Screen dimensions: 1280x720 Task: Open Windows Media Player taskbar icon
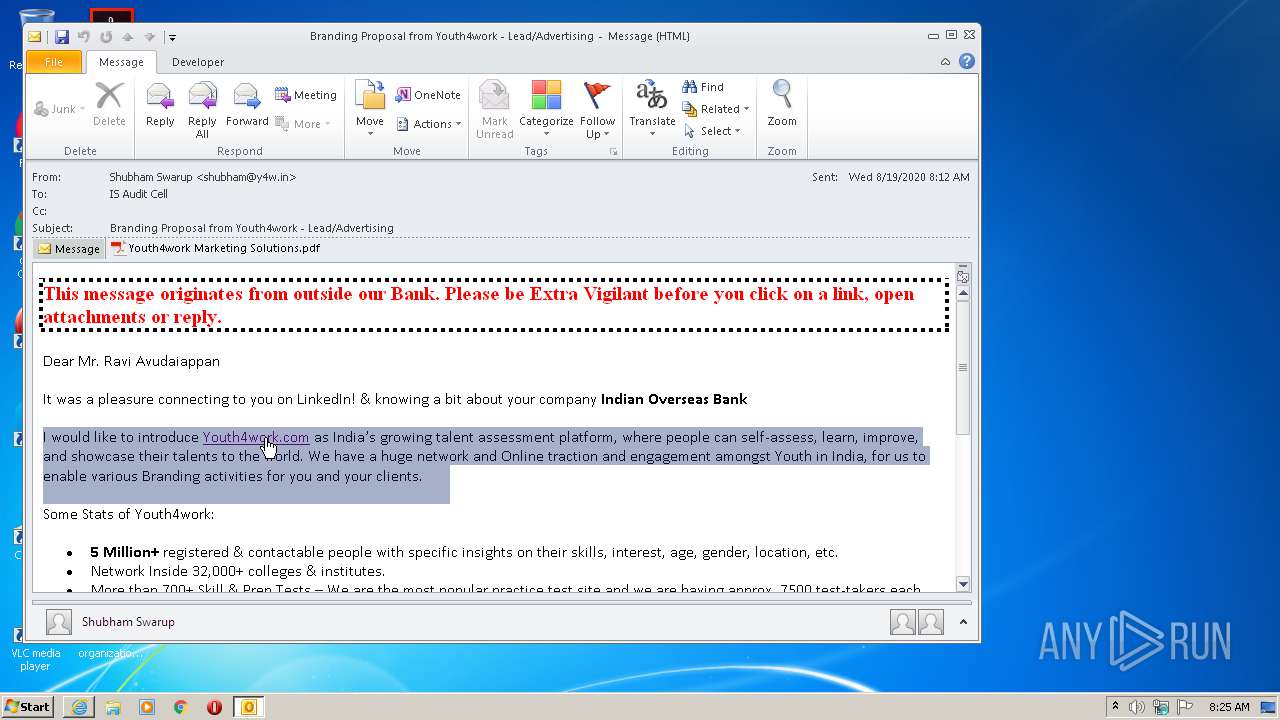(147, 707)
